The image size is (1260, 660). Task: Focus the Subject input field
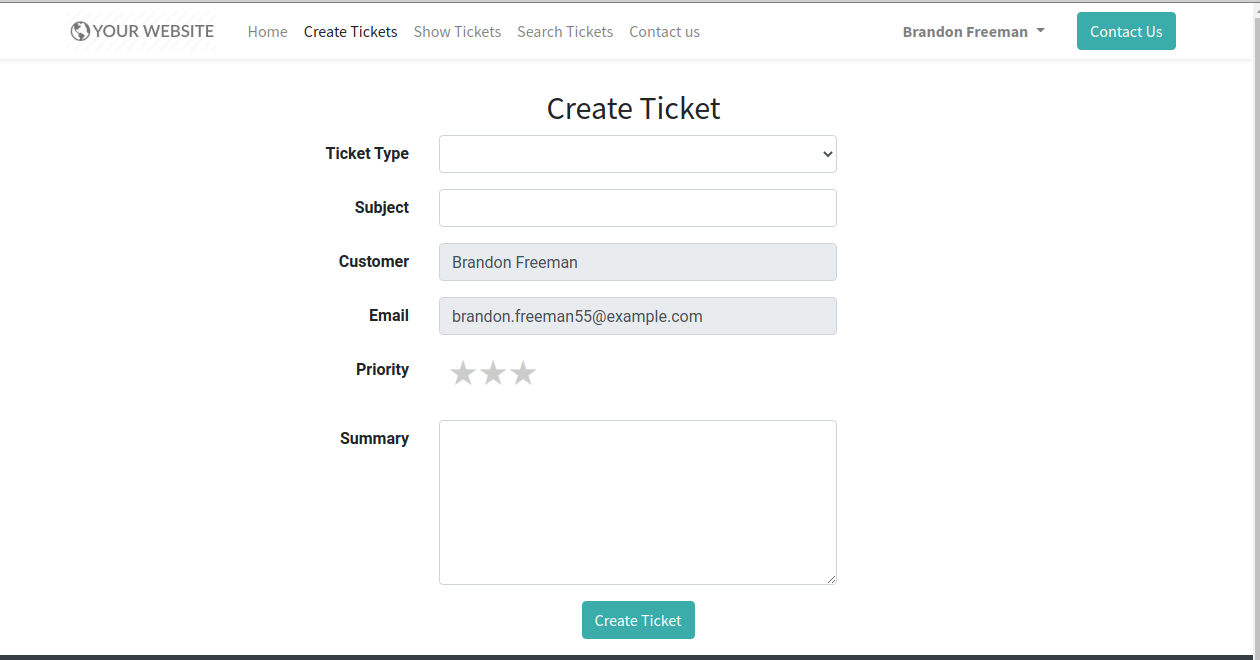[638, 208]
